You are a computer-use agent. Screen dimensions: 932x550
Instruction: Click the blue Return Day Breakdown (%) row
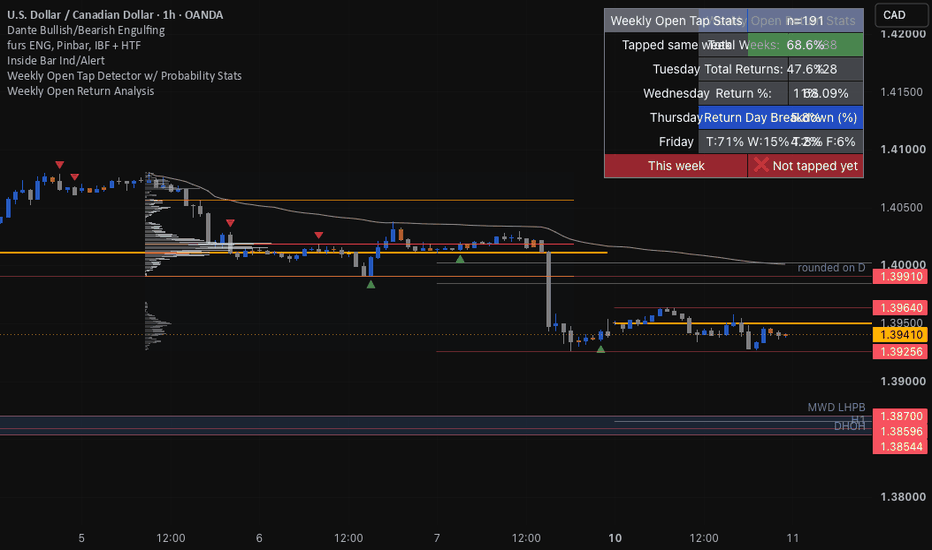coord(780,117)
